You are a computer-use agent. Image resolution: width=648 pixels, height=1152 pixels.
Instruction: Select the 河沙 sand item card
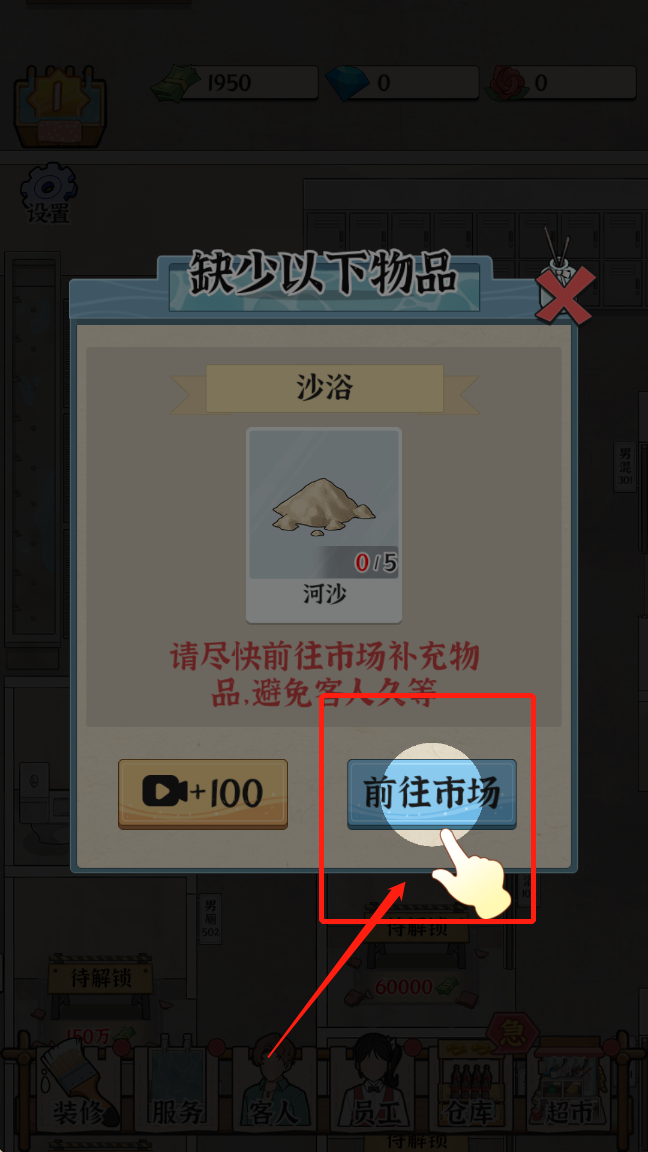[324, 525]
